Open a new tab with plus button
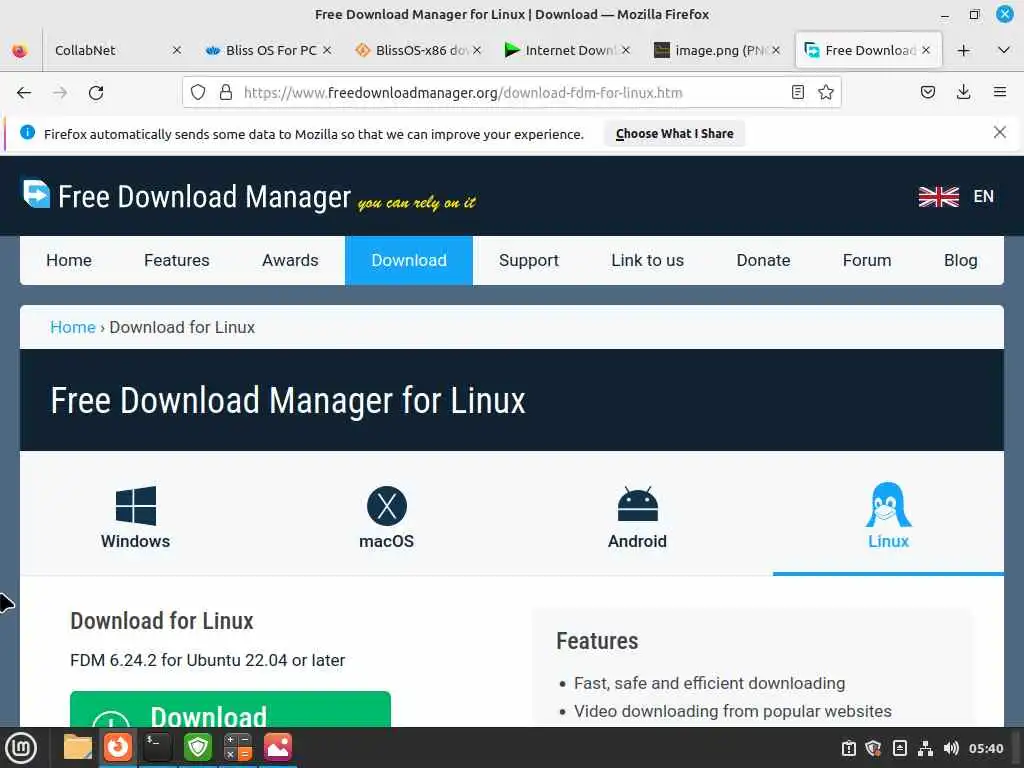This screenshot has height=768, width=1024. [x=963, y=50]
